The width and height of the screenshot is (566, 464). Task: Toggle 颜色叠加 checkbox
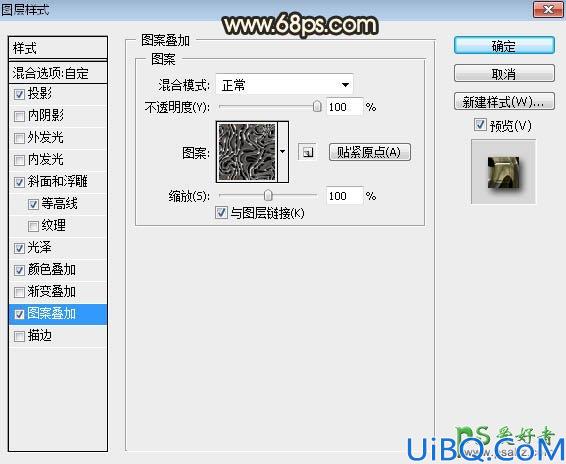19,270
